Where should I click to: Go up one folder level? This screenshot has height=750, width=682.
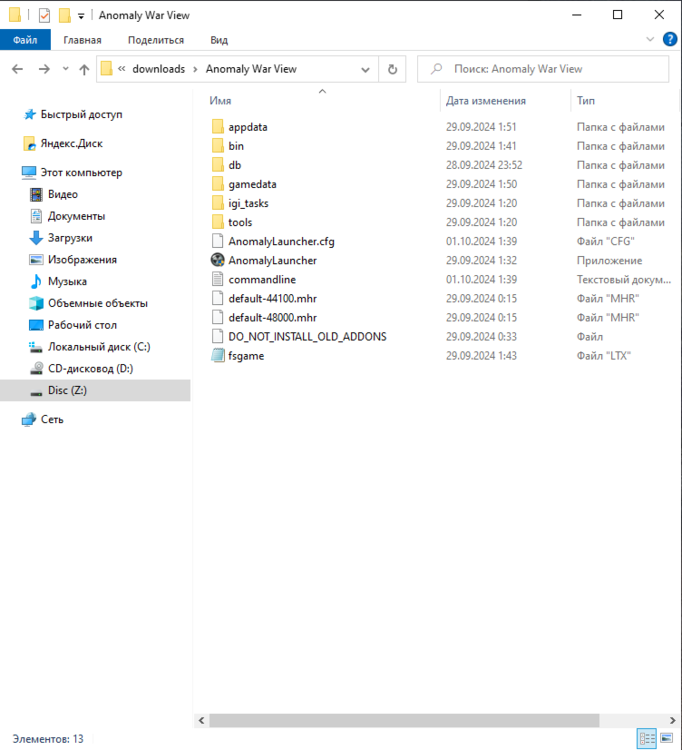click(x=84, y=69)
